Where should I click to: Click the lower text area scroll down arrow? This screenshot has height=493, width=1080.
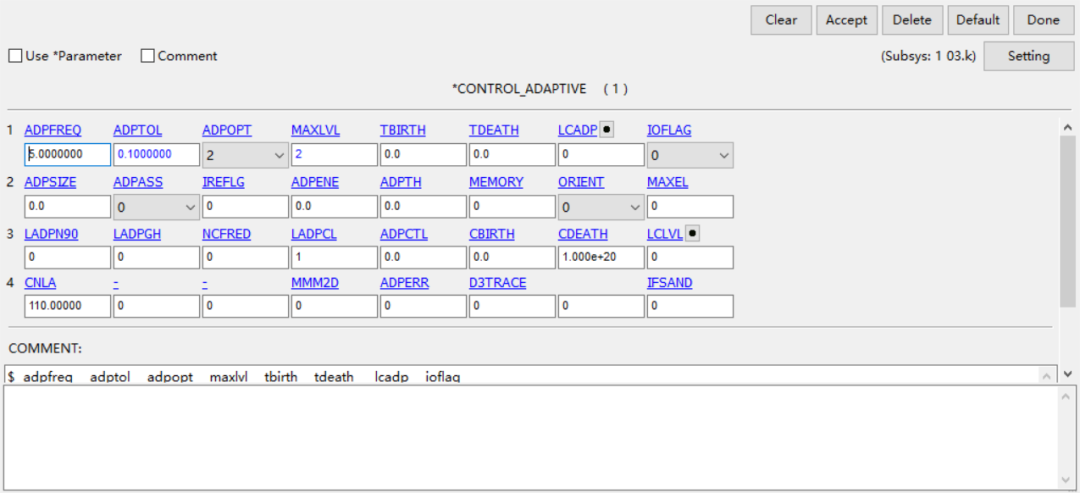[1065, 480]
